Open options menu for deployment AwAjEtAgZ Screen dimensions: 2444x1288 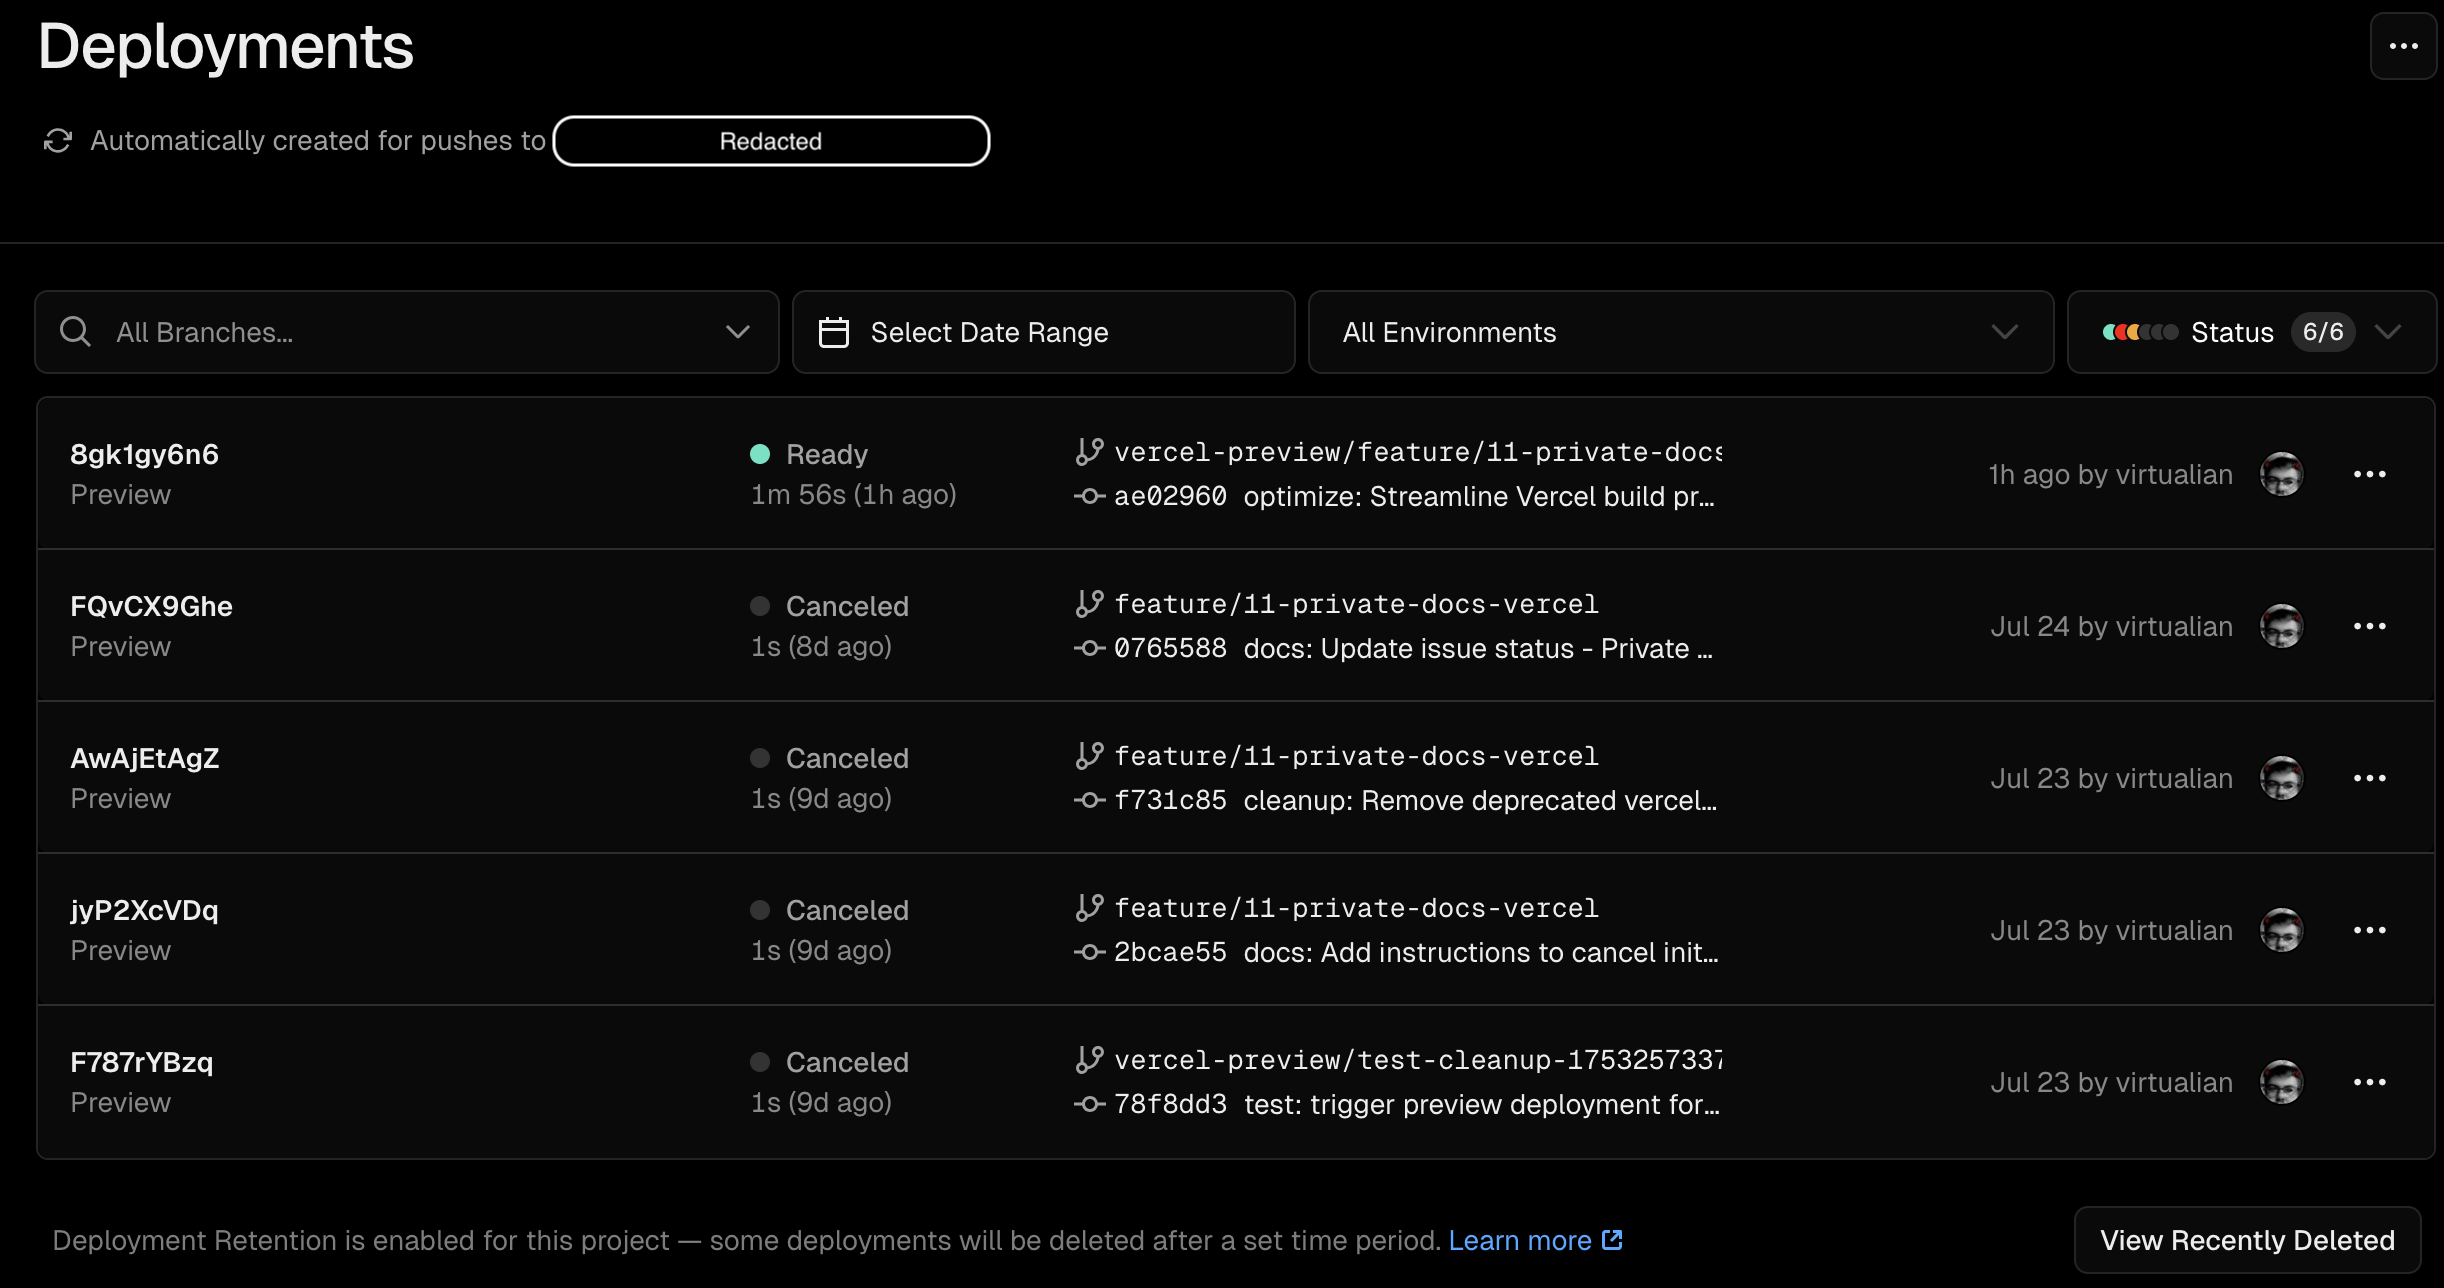click(x=2369, y=778)
